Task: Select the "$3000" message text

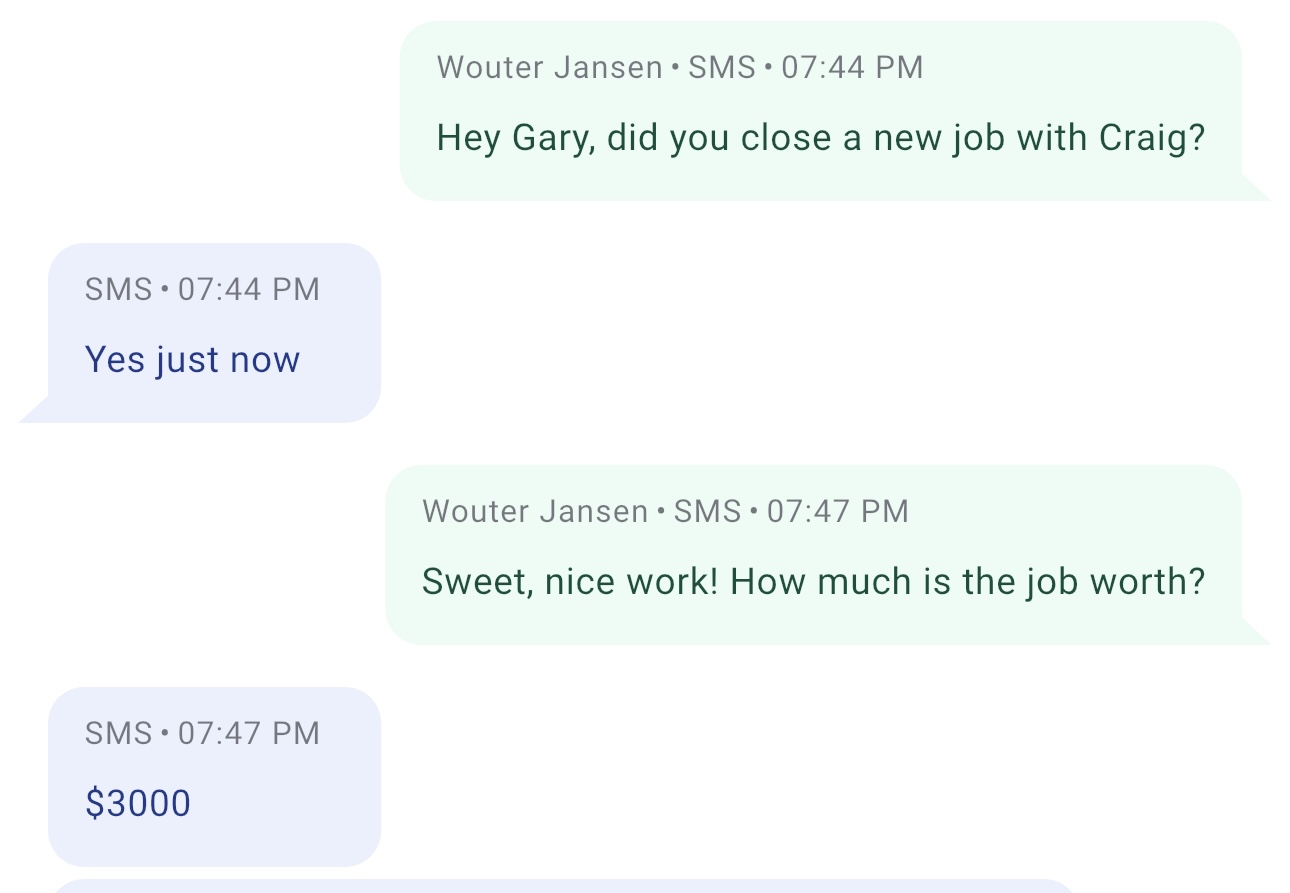Action: (138, 803)
